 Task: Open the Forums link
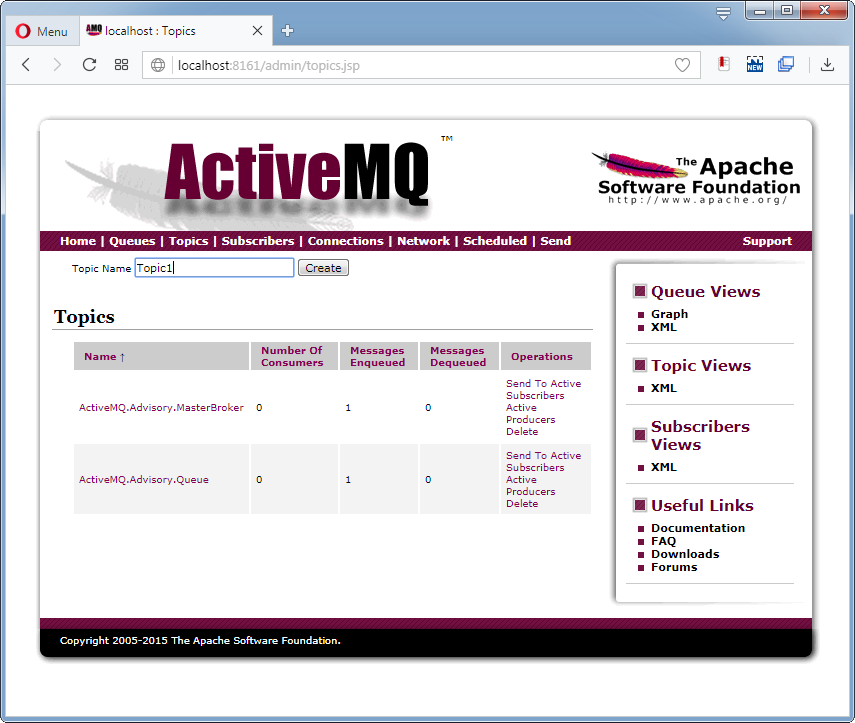[x=674, y=567]
